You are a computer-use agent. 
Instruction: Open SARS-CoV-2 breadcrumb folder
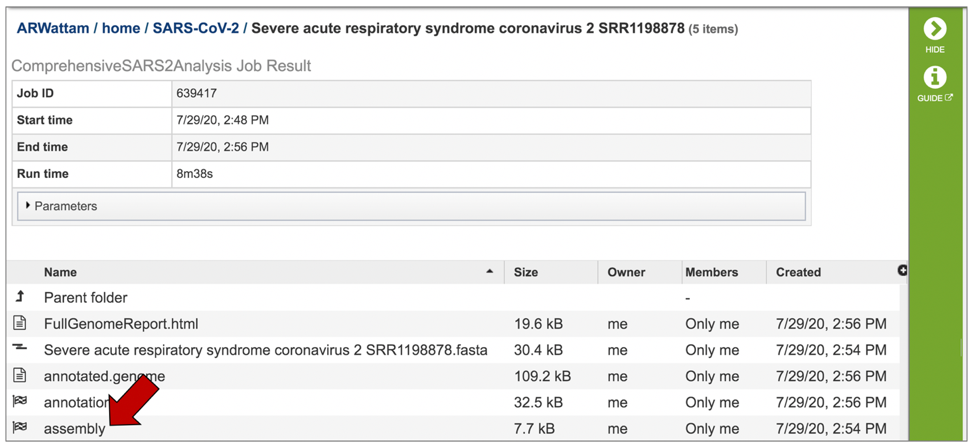pos(196,29)
